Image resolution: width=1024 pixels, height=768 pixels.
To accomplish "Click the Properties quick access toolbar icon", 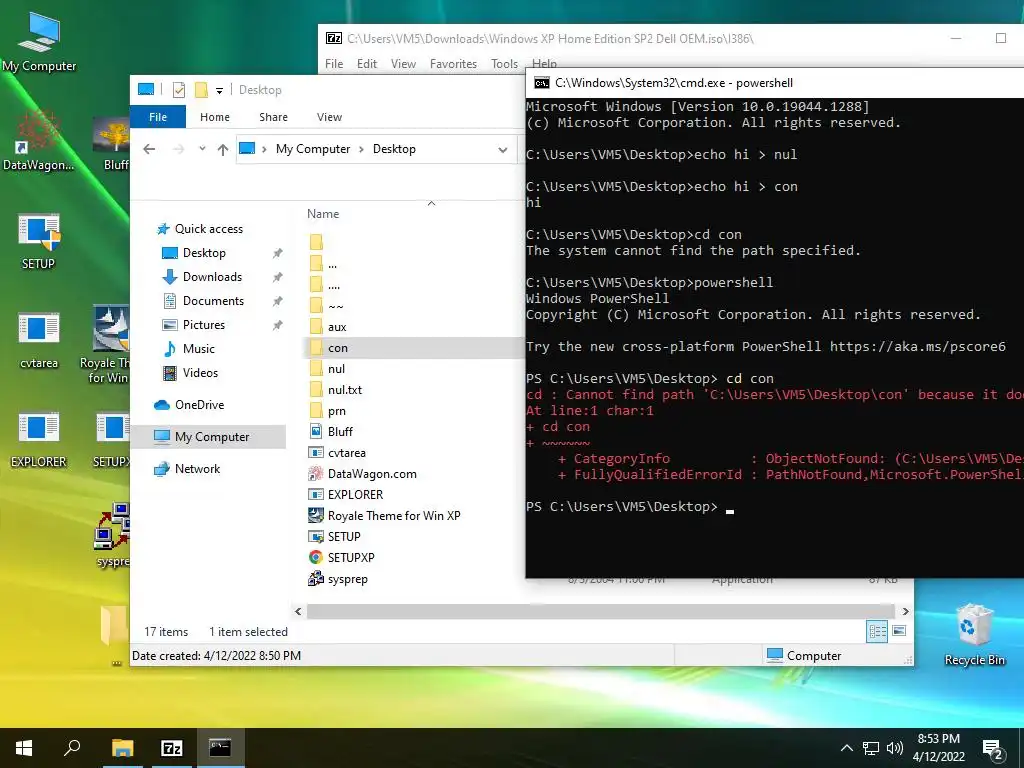I will coord(179,90).
